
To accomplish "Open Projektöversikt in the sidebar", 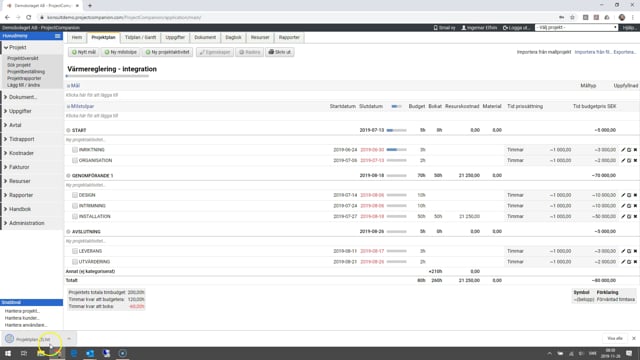I will [23, 58].
